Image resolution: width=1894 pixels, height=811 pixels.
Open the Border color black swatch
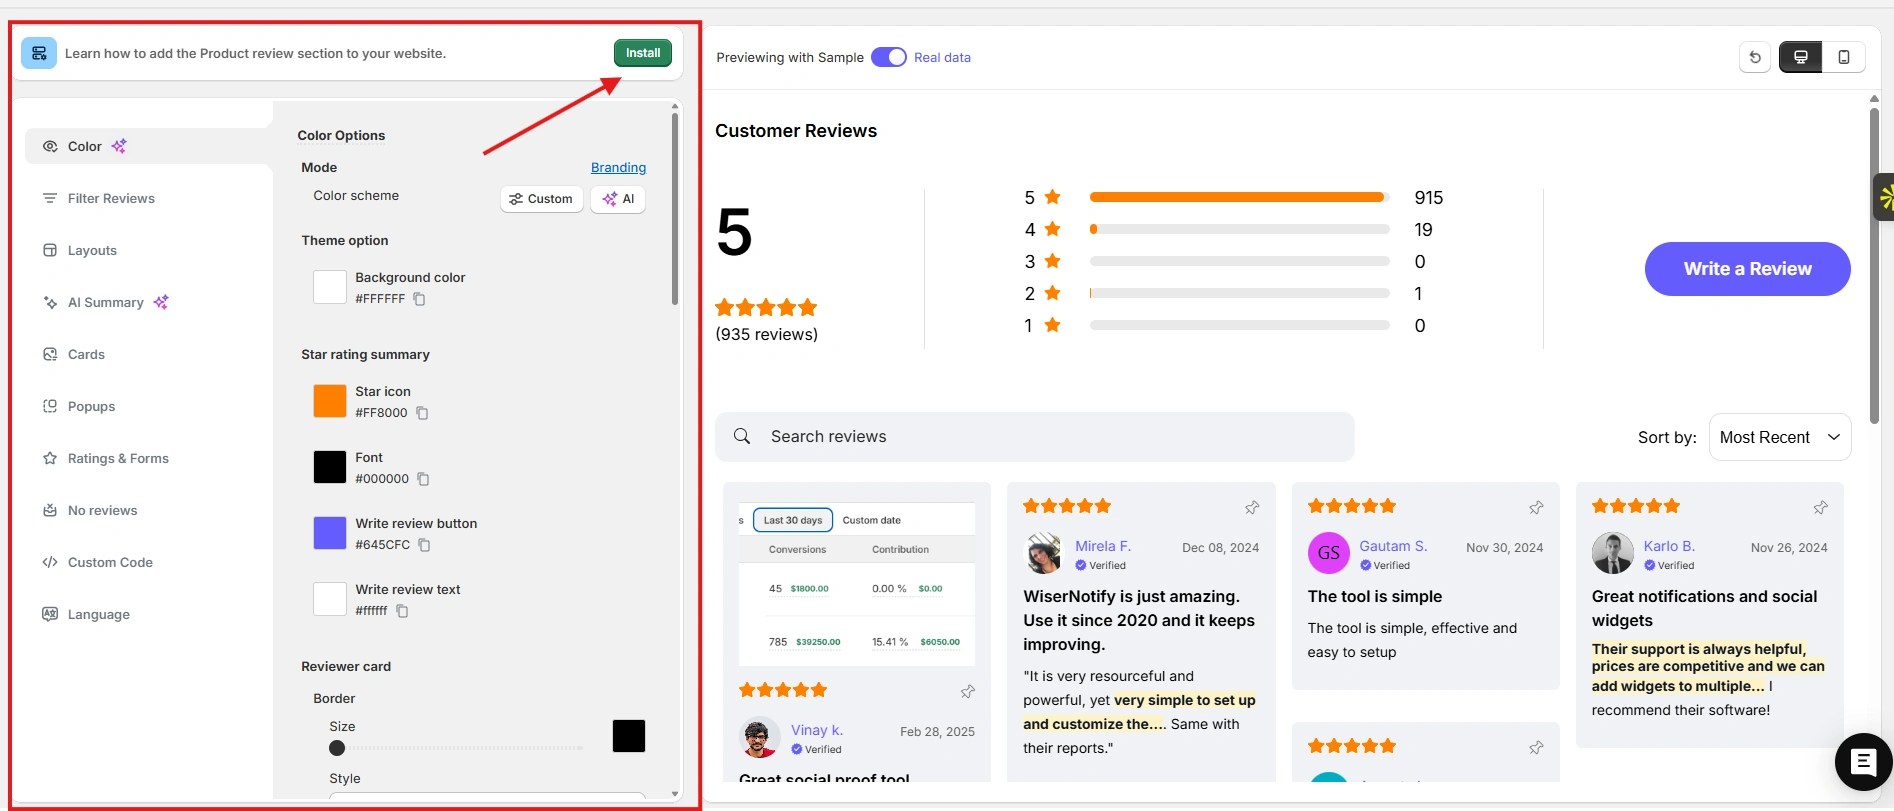coord(629,736)
